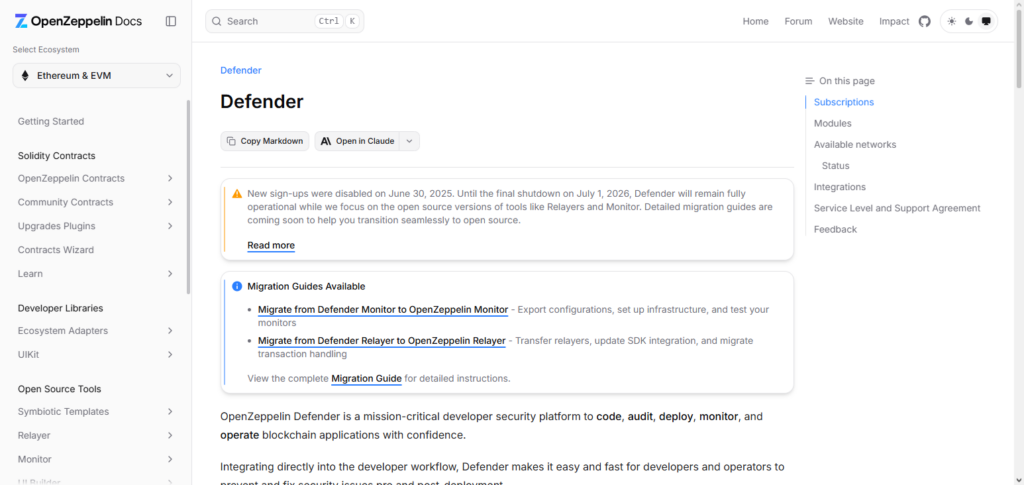Screen dimensions: 1024x485
Task: Jump to Modules section
Action: (833, 123)
